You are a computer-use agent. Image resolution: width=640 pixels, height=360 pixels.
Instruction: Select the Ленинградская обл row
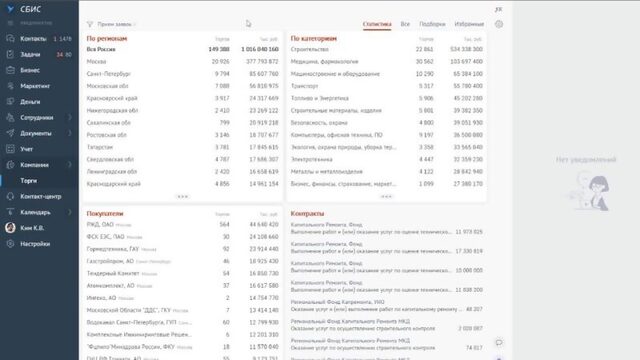click(182, 172)
